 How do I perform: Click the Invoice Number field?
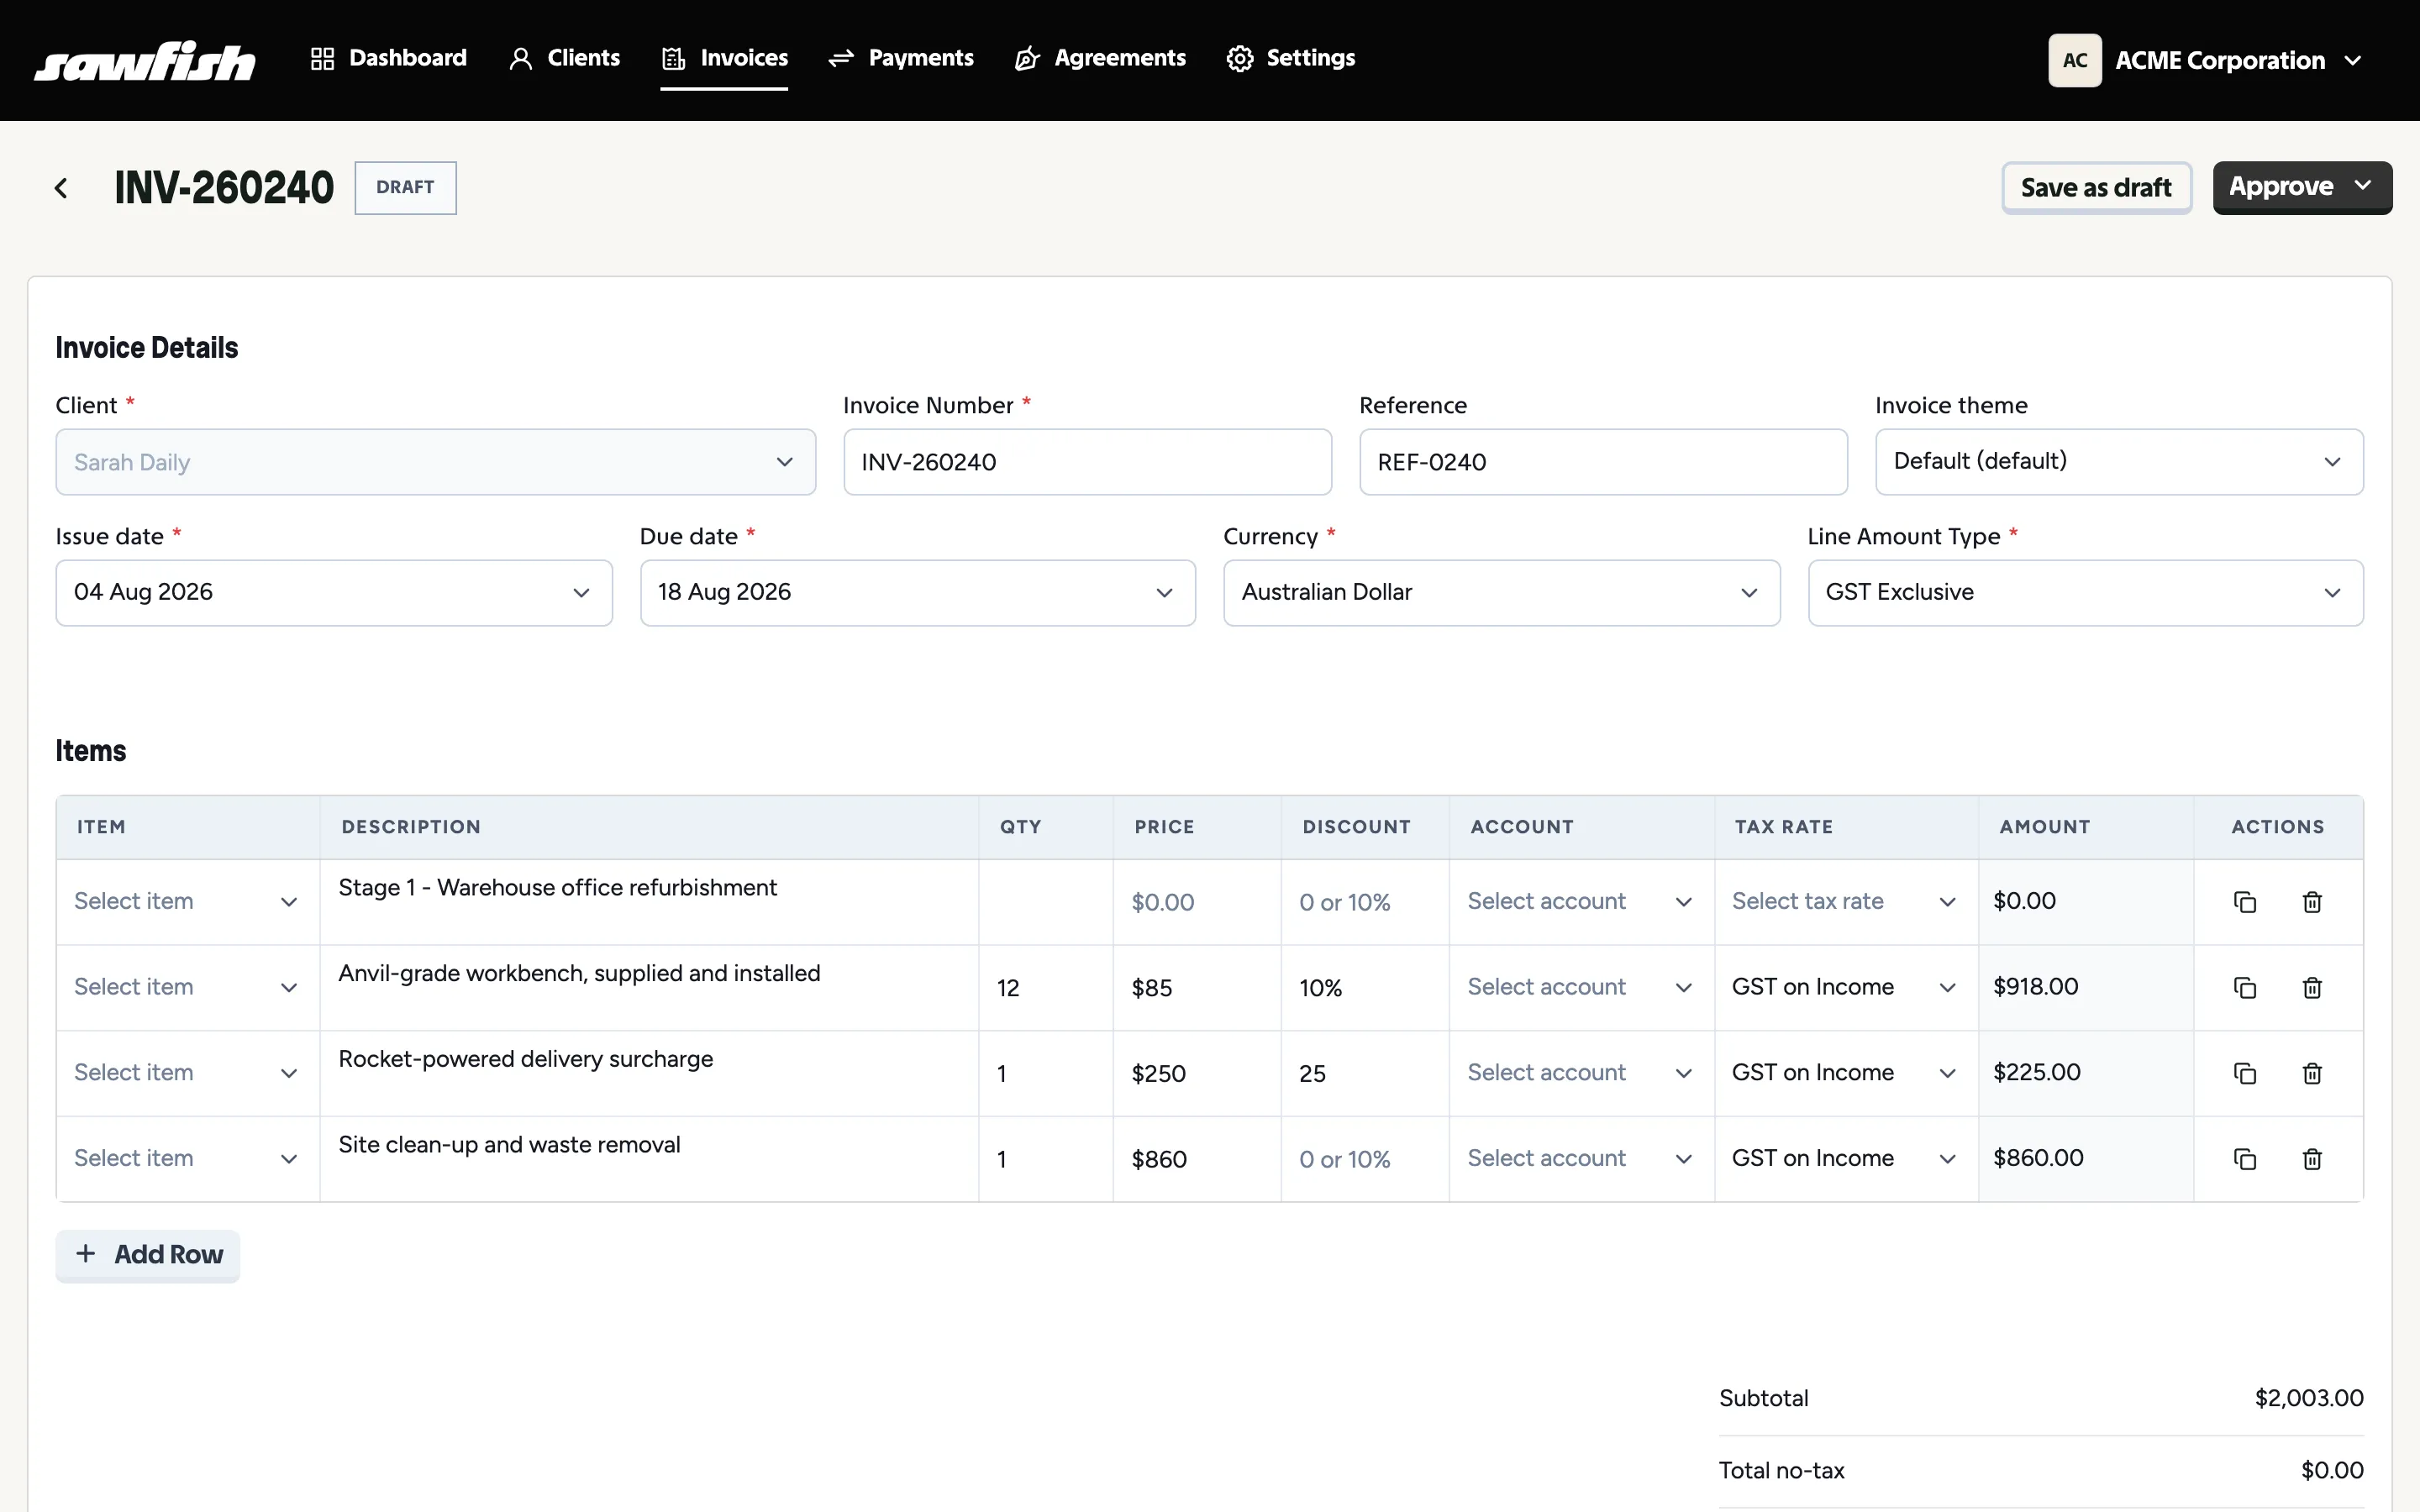point(1087,462)
